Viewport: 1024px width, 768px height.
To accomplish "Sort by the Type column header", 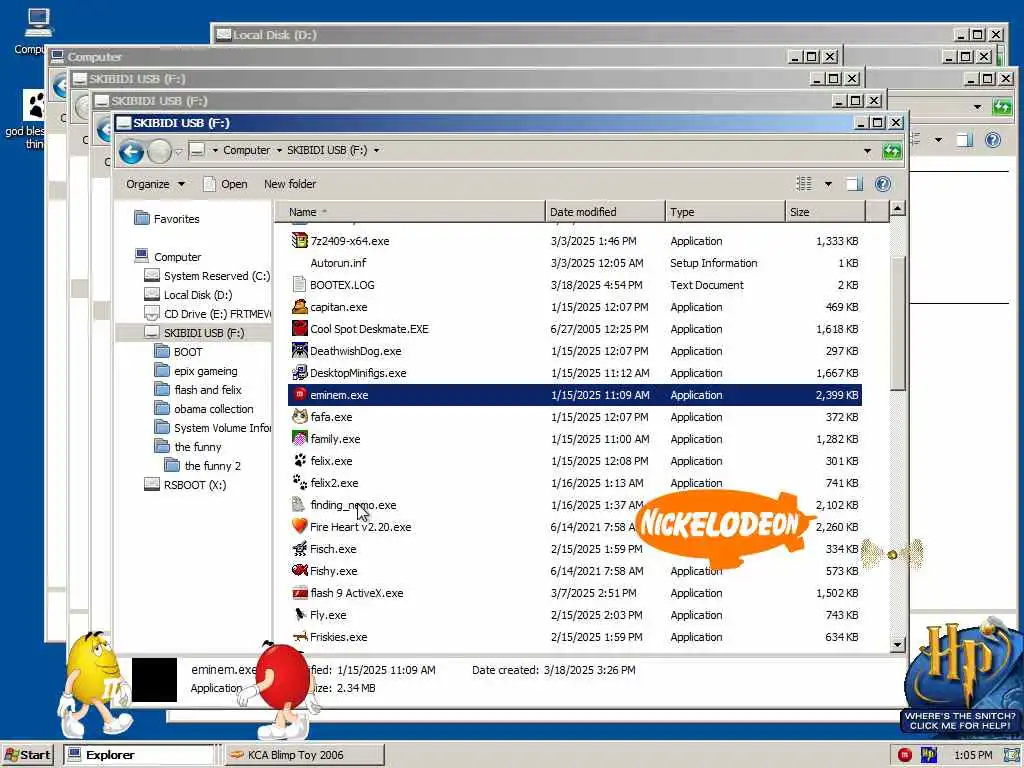I will (725, 212).
